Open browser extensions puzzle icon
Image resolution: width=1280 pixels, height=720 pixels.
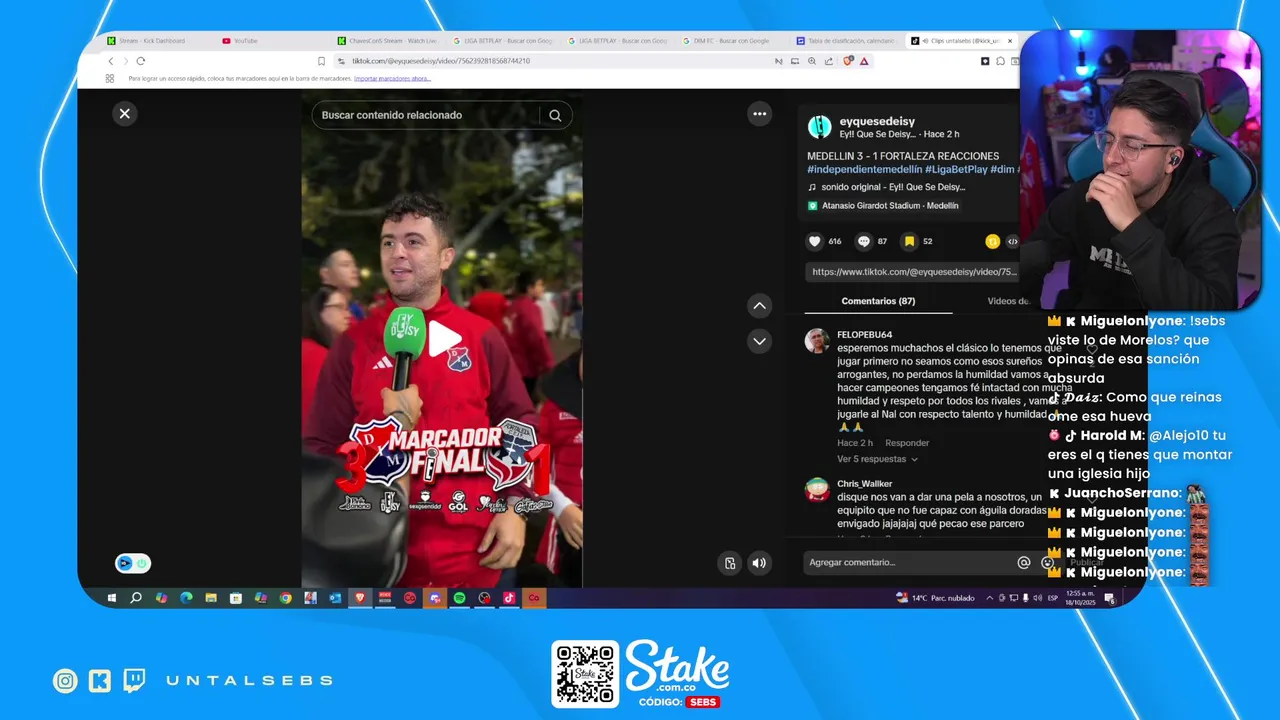pyautogui.click(x=1000, y=61)
